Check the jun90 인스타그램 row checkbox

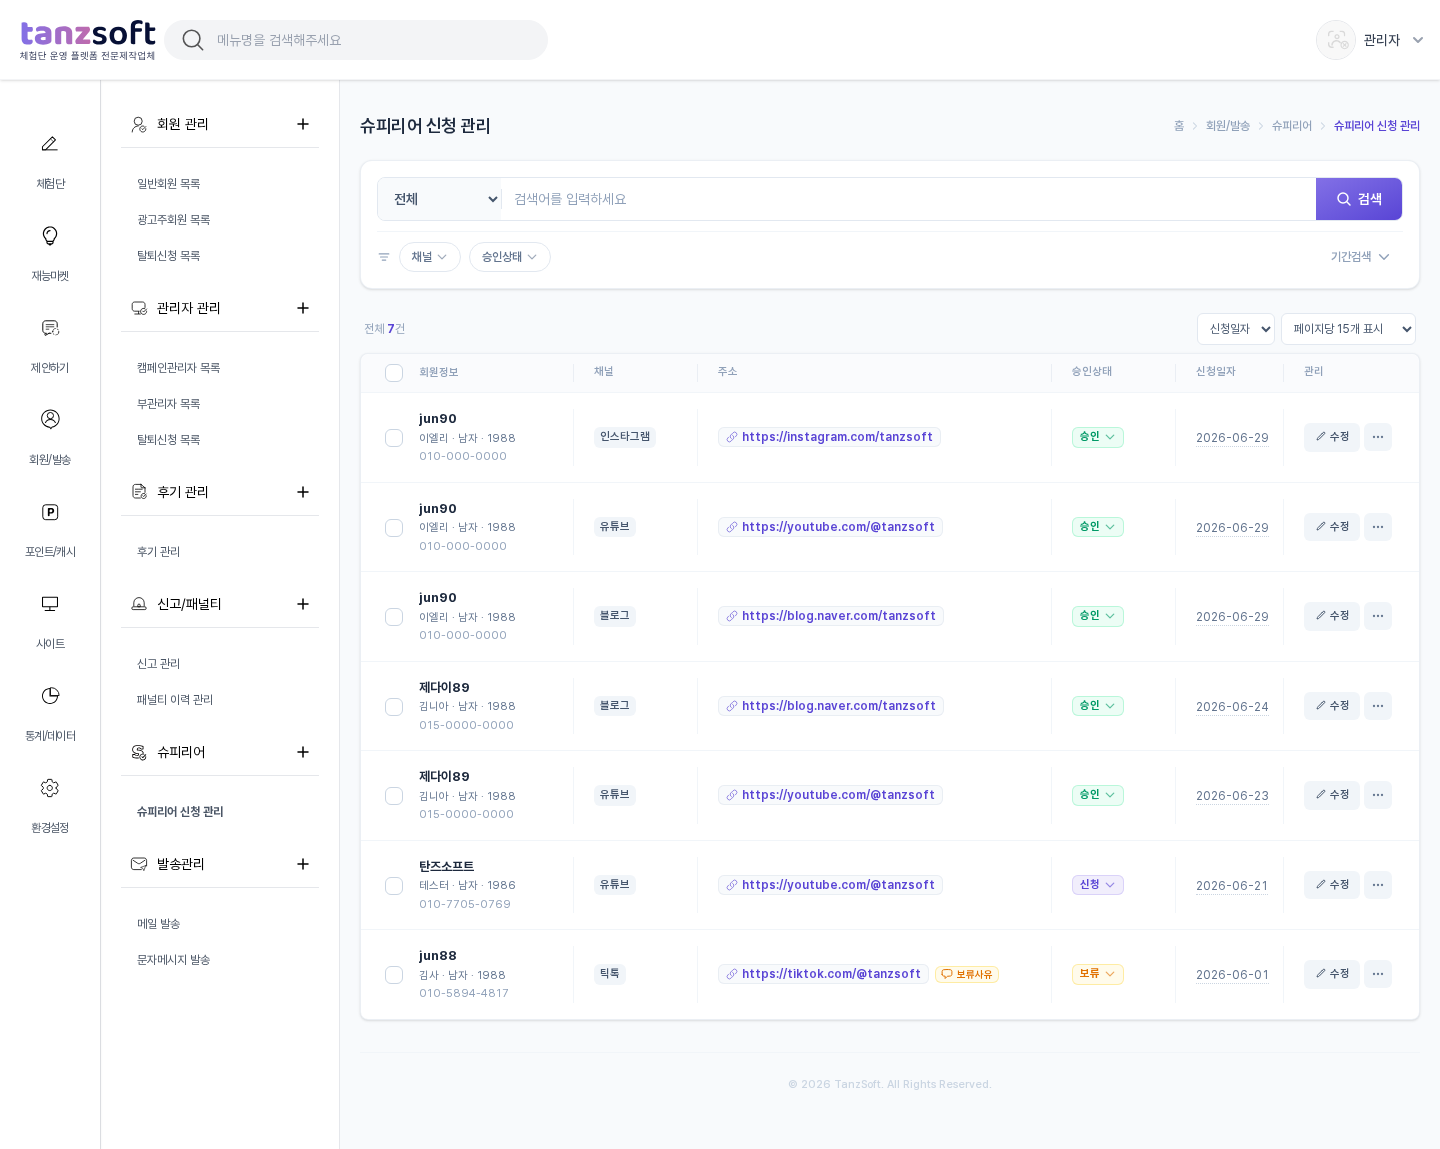(x=394, y=438)
